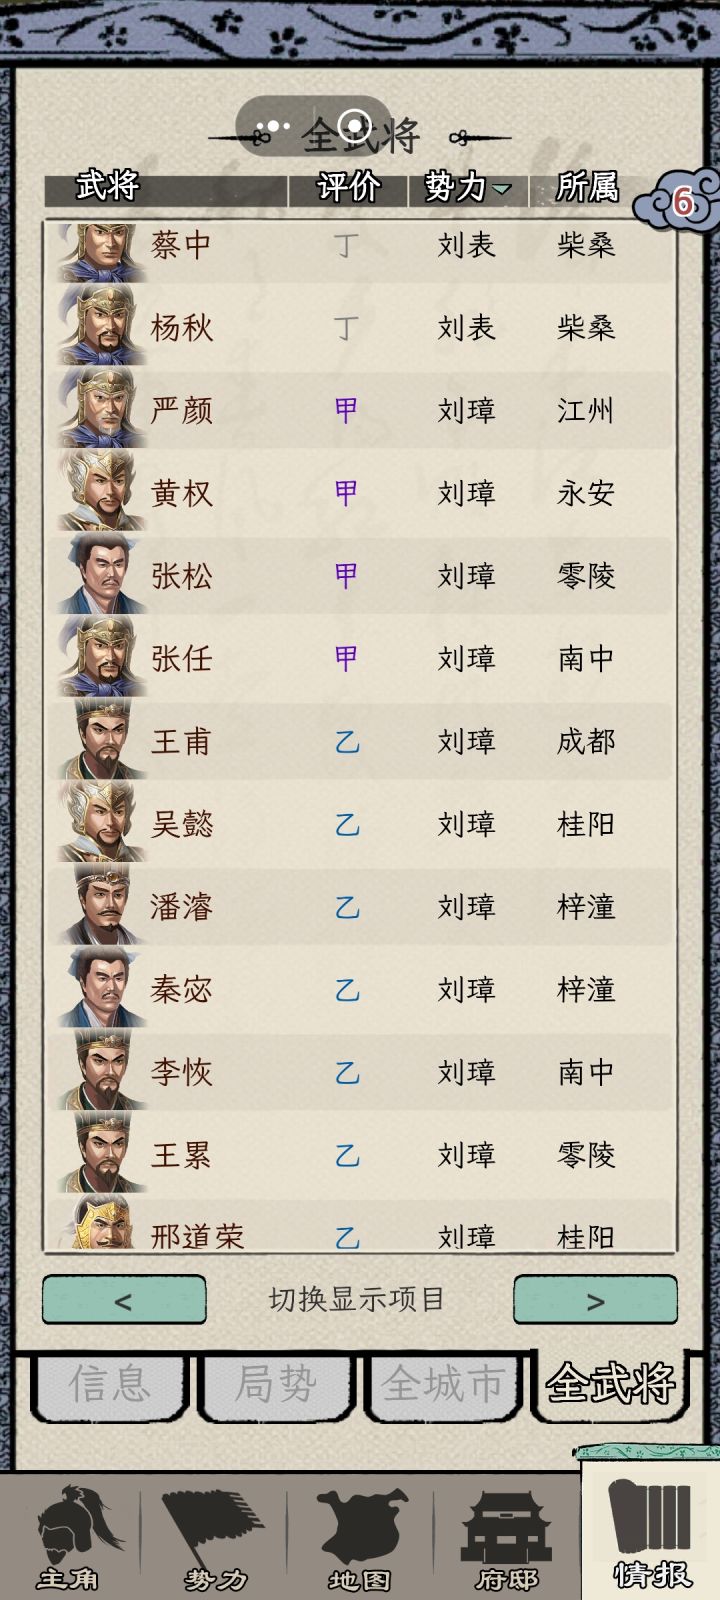Select 张松's row in the general list

pyautogui.click(x=360, y=576)
